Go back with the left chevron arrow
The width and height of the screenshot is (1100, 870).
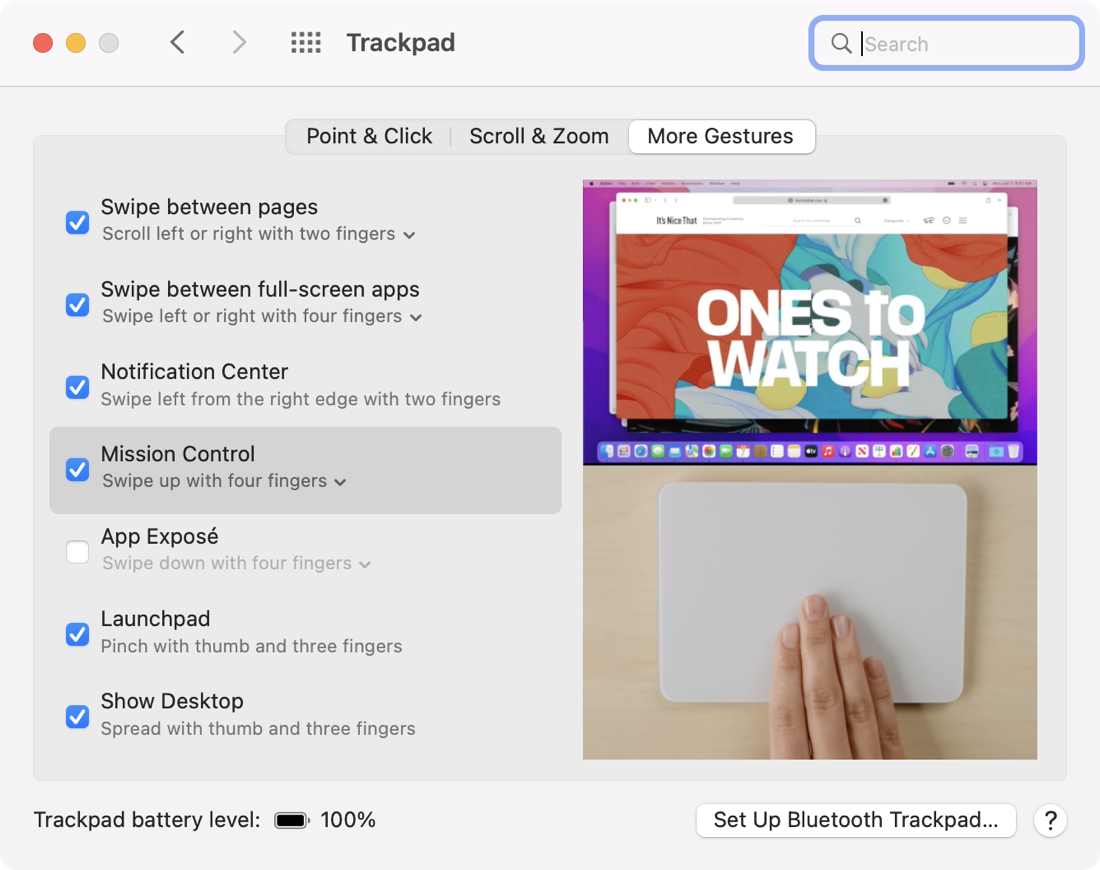[x=178, y=43]
